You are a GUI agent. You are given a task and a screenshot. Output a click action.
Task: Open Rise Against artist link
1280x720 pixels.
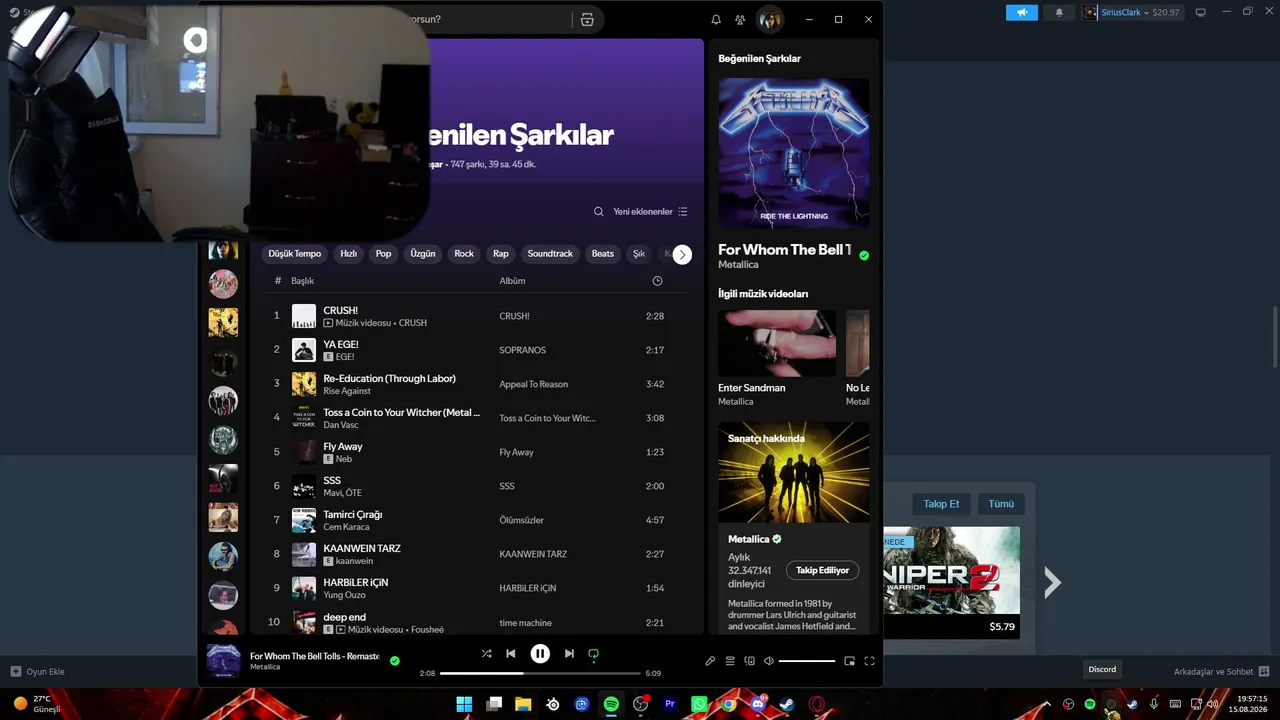point(347,391)
